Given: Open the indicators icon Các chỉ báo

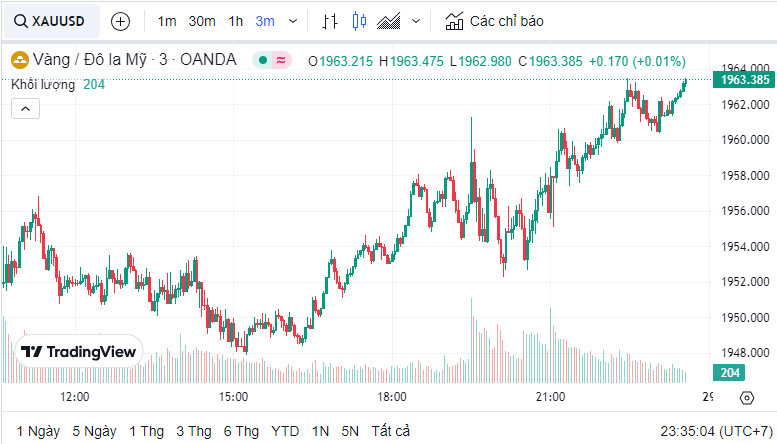Looking at the screenshot, I should pyautogui.click(x=495, y=20).
